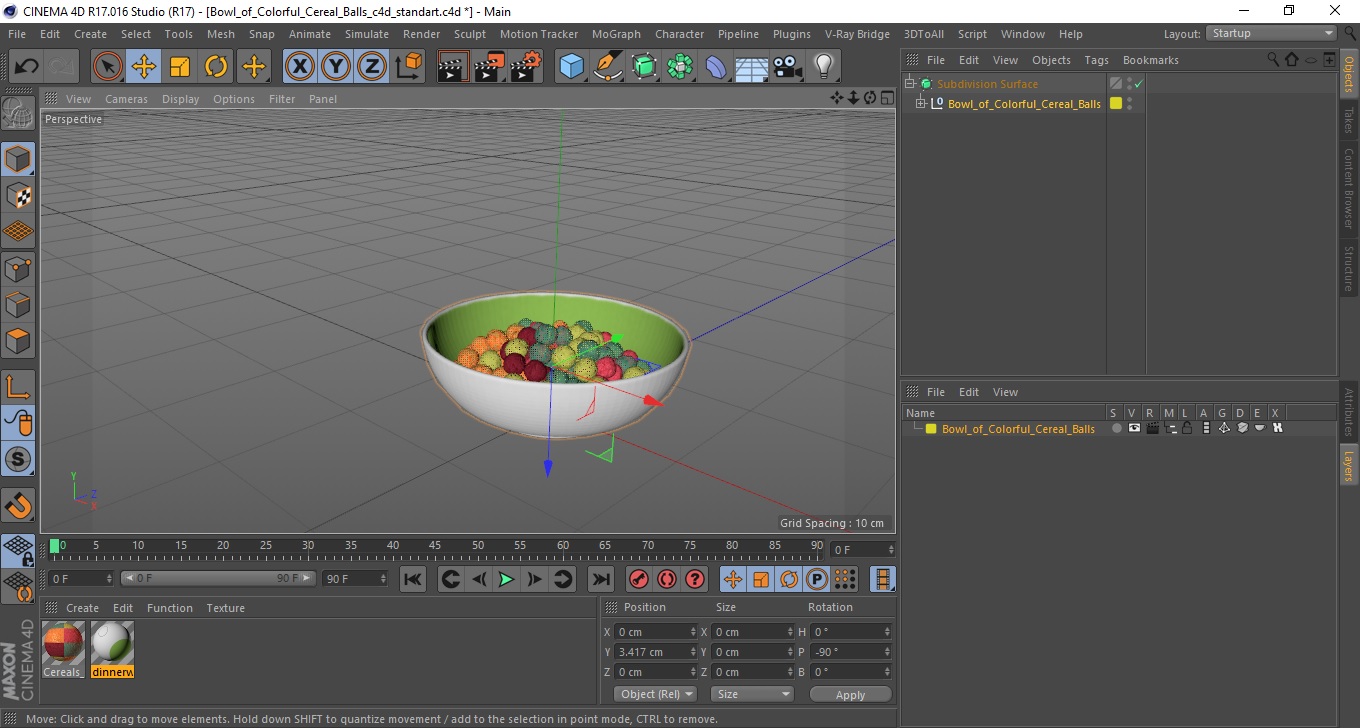
Task: Click the Position Y input field
Action: coord(651,652)
